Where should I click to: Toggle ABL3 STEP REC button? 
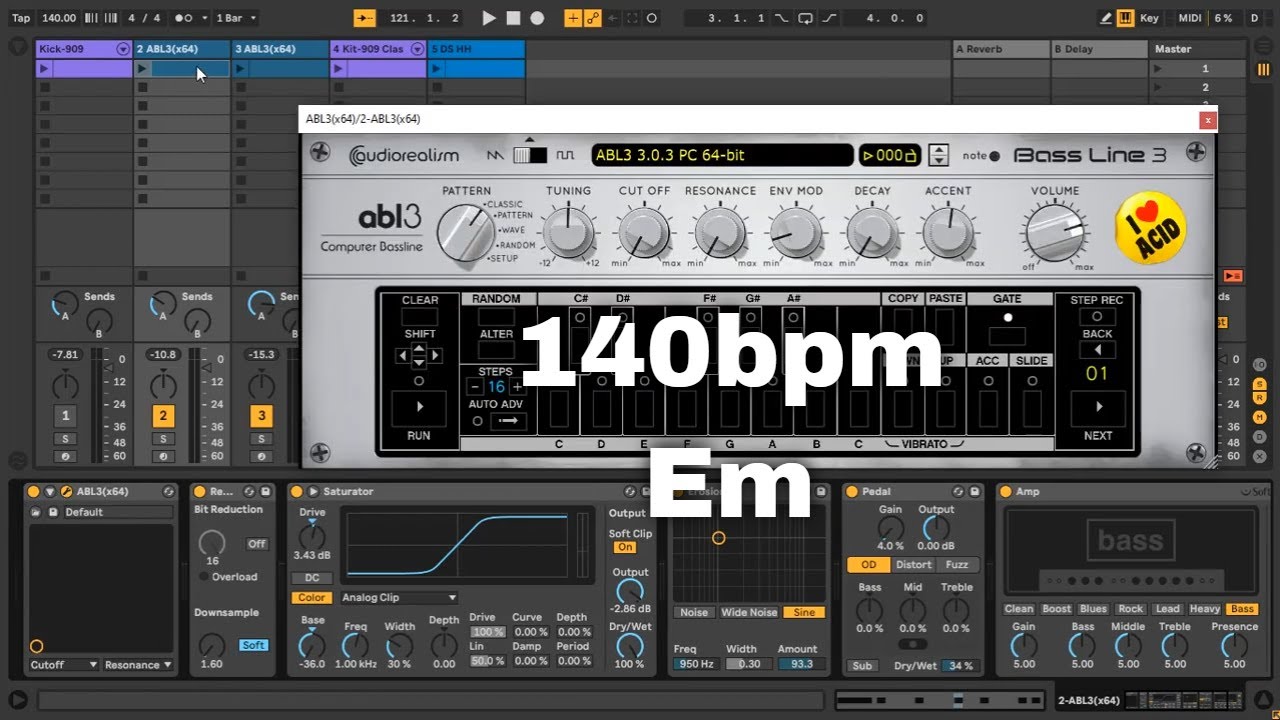(x=1097, y=317)
